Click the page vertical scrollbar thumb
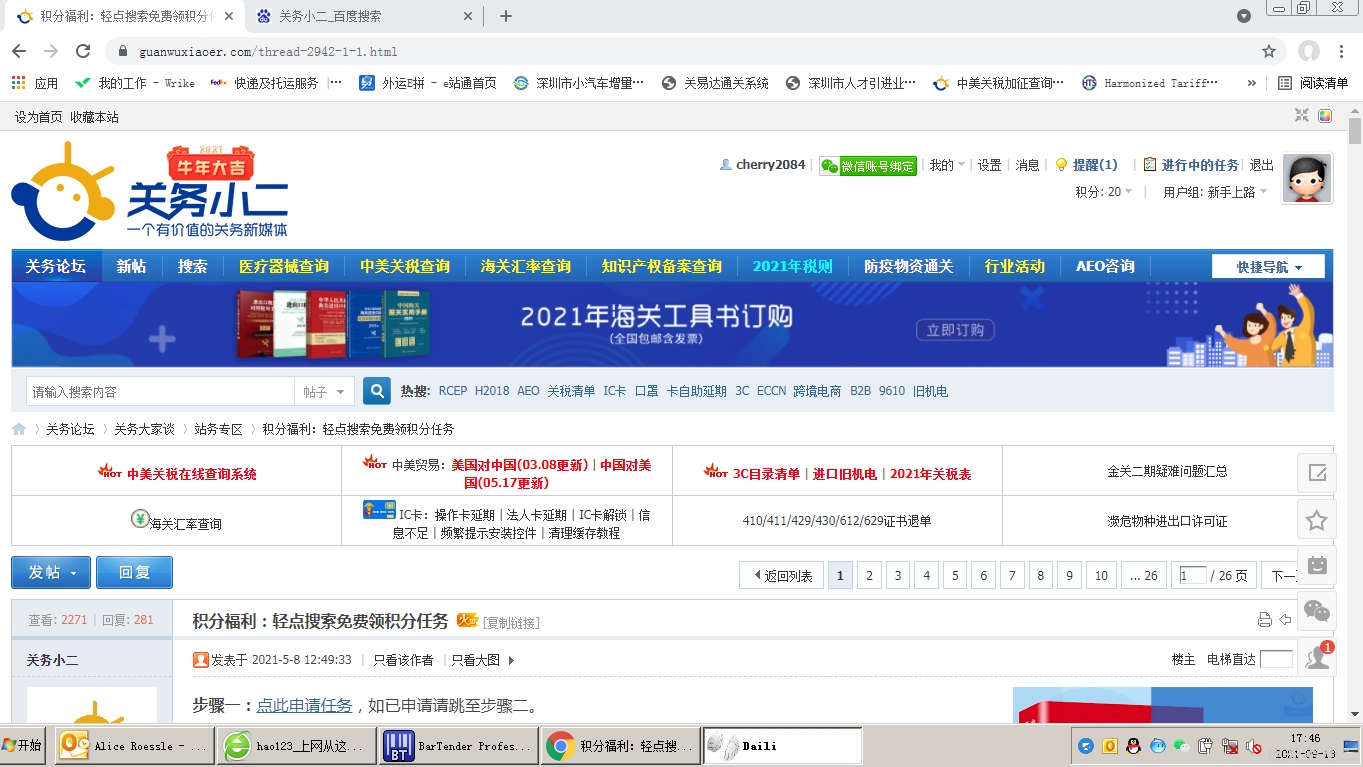The height and width of the screenshot is (767, 1363). (1355, 131)
